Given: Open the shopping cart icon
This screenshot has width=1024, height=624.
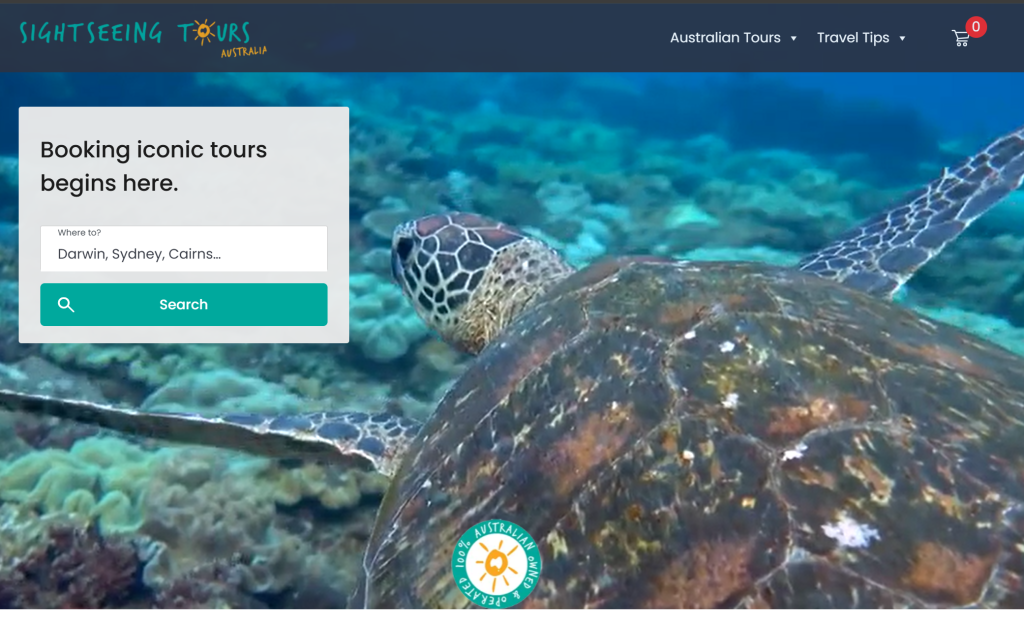Looking at the screenshot, I should 960,39.
